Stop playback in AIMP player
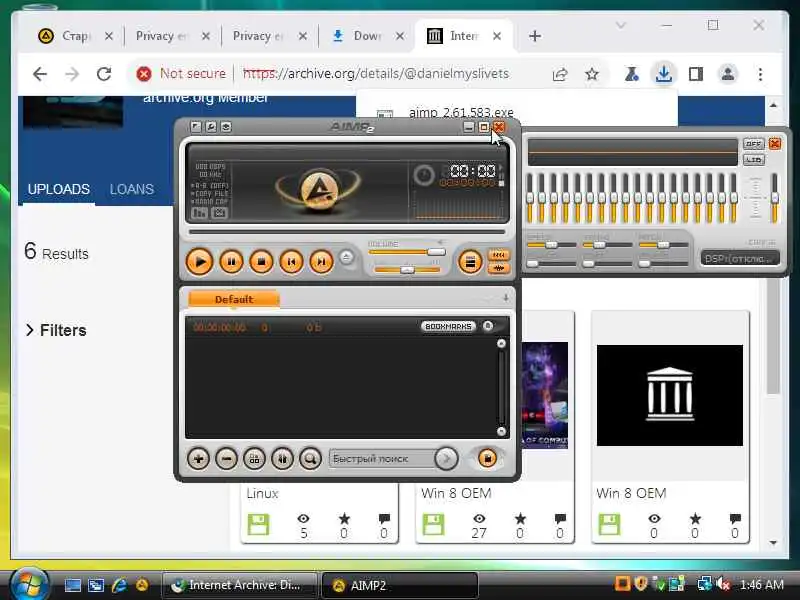 (261, 262)
